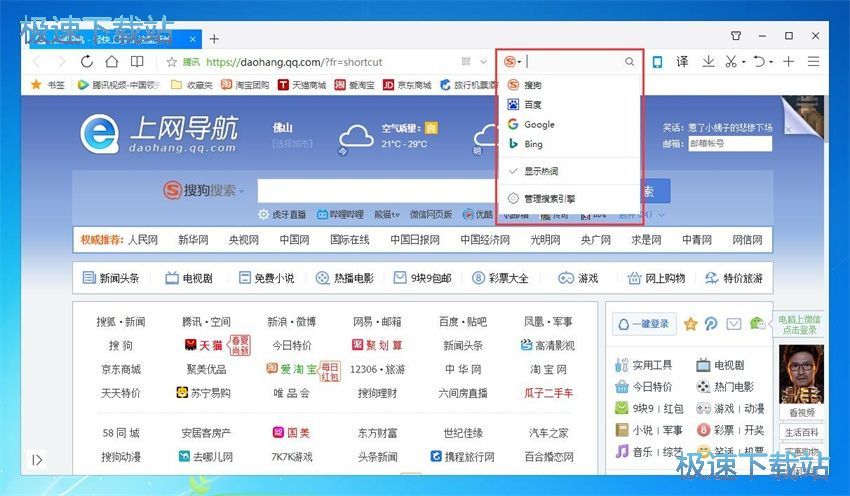The width and height of the screenshot is (850, 496).
Task: Click the magnifier search icon in search box
Action: pos(629,62)
